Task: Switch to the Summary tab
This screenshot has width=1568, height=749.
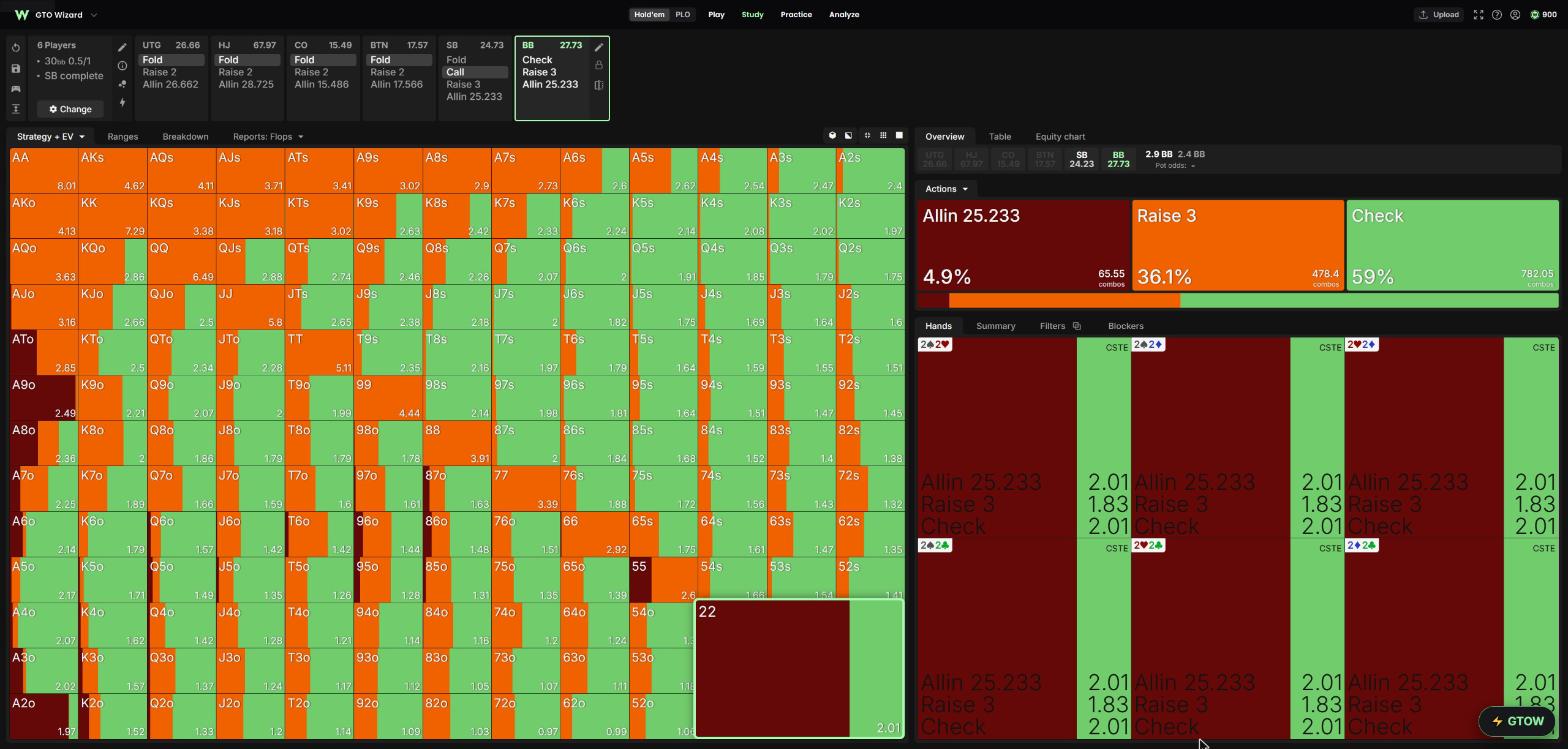Action: [x=995, y=326]
